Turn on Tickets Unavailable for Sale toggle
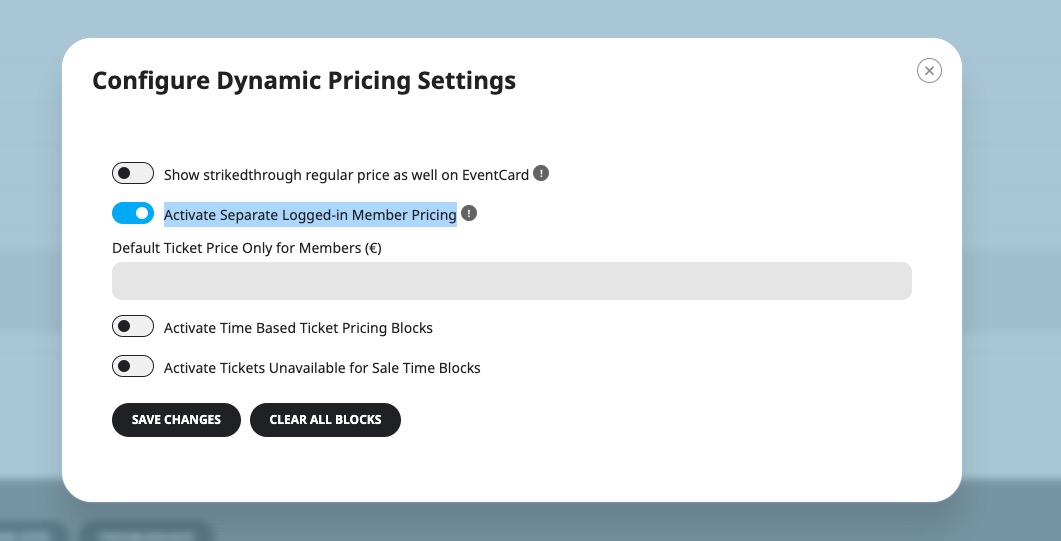1061x541 pixels. coord(133,366)
